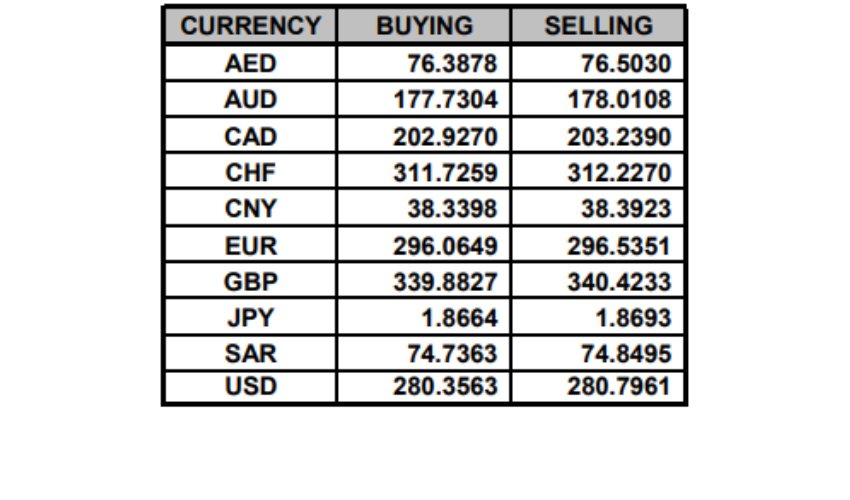Select the JPY buying rate 1.8664
Viewport: 850px width, 500px height.
click(458, 318)
